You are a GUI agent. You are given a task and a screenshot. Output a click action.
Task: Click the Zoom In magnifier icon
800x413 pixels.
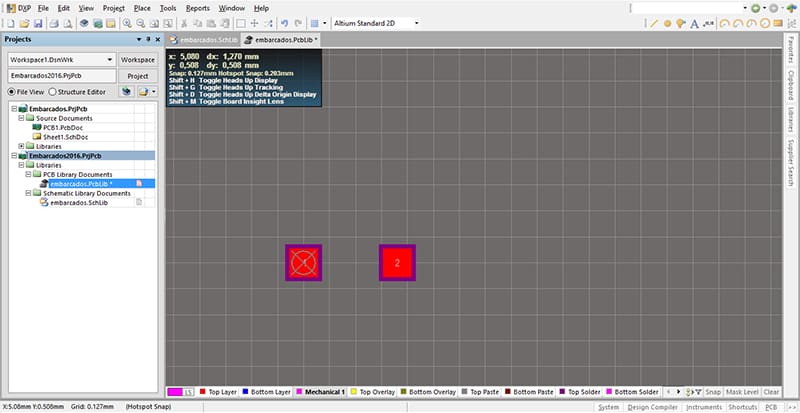click(128, 22)
